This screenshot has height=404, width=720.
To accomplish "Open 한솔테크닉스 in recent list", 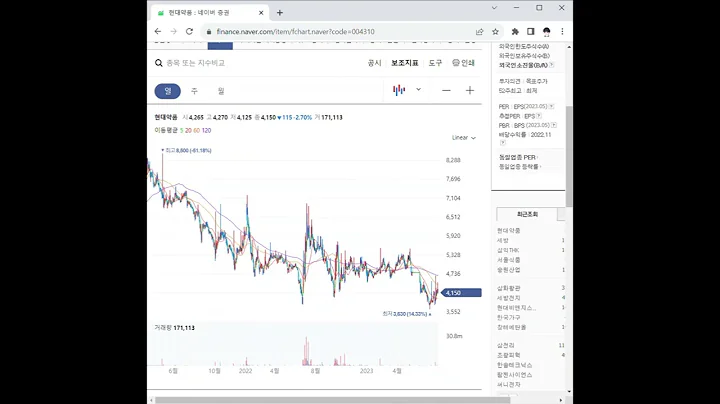I will coord(515,365).
